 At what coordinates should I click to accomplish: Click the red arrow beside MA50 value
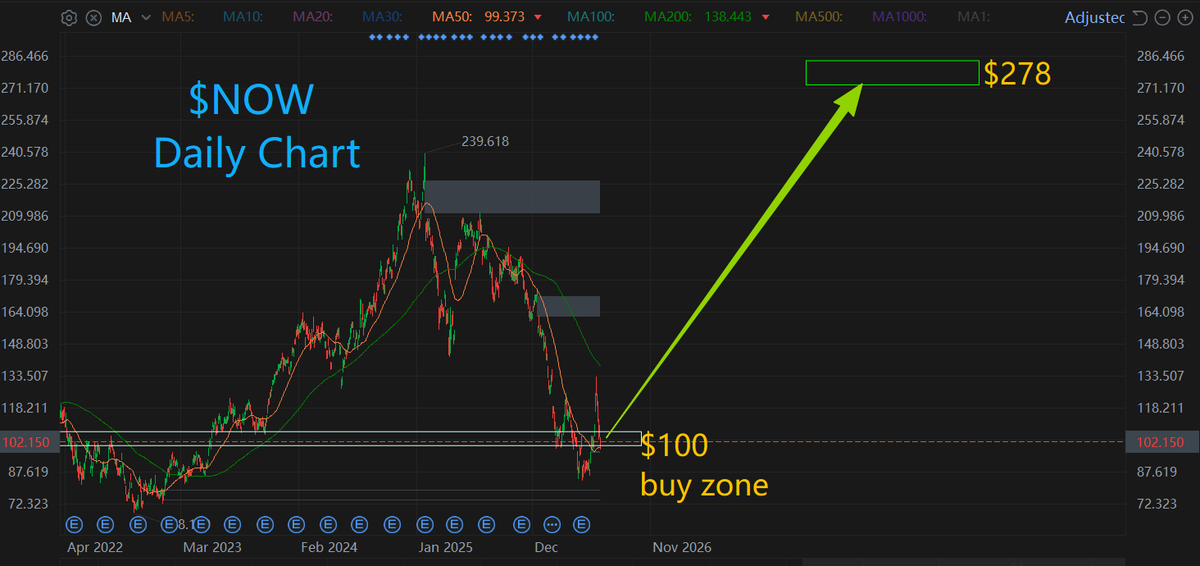(538, 18)
